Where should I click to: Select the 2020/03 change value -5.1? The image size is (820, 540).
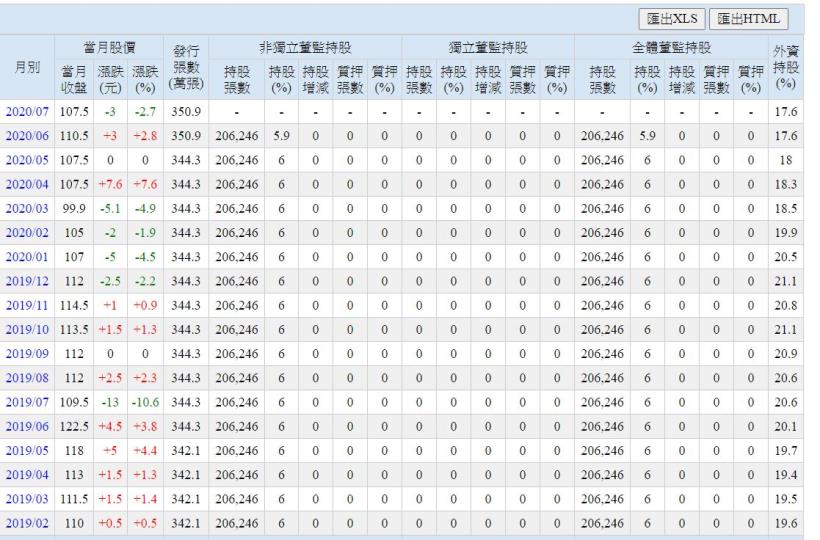[x=110, y=209]
